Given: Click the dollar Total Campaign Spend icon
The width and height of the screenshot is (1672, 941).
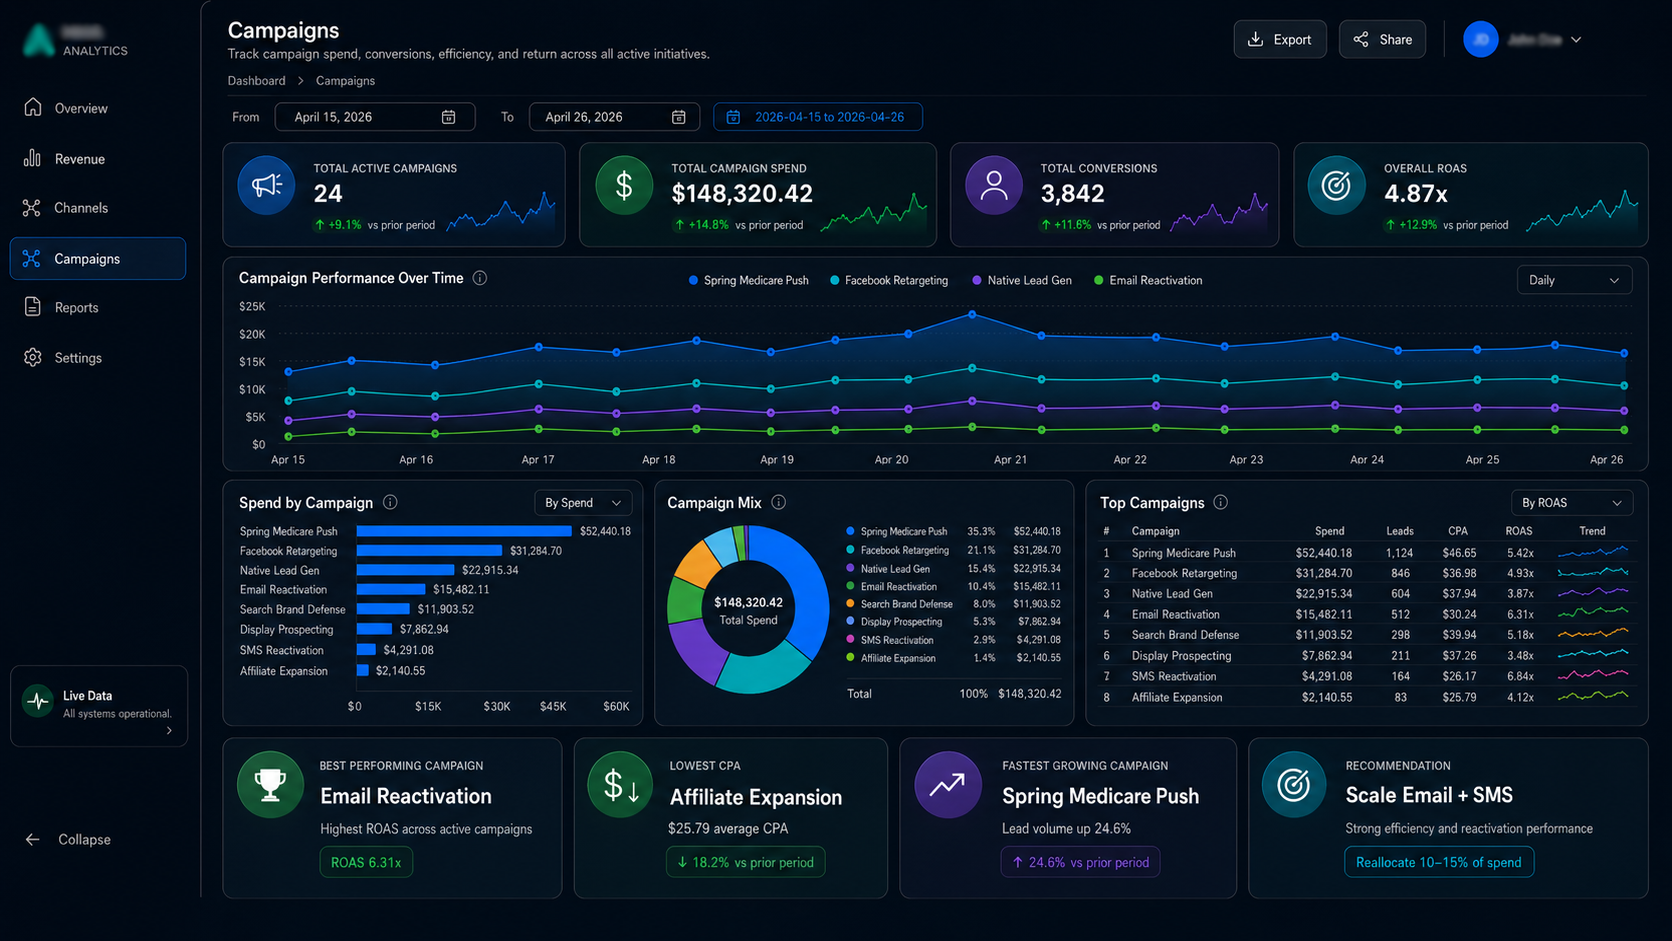Looking at the screenshot, I should (624, 185).
